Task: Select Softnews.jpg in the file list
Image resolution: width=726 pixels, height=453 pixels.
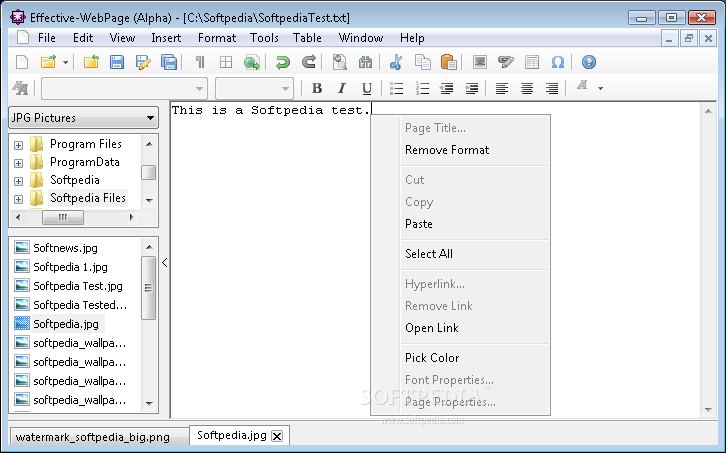Action: click(x=65, y=248)
